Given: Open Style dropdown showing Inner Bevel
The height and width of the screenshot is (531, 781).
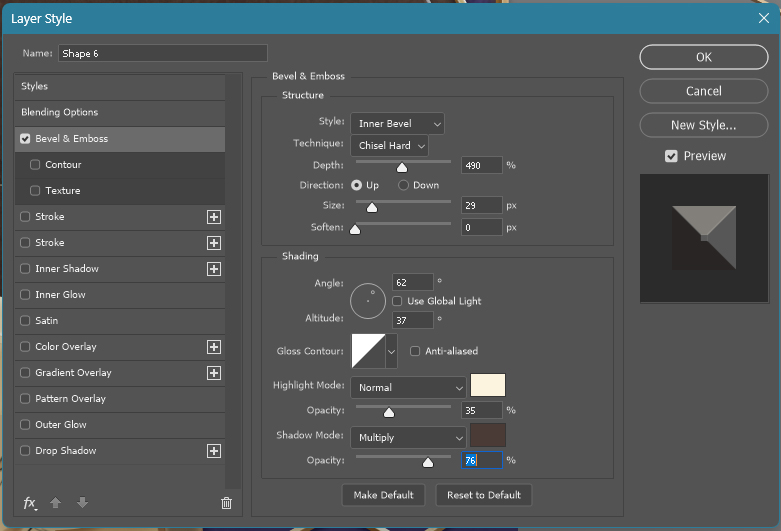Looking at the screenshot, I should coord(397,124).
